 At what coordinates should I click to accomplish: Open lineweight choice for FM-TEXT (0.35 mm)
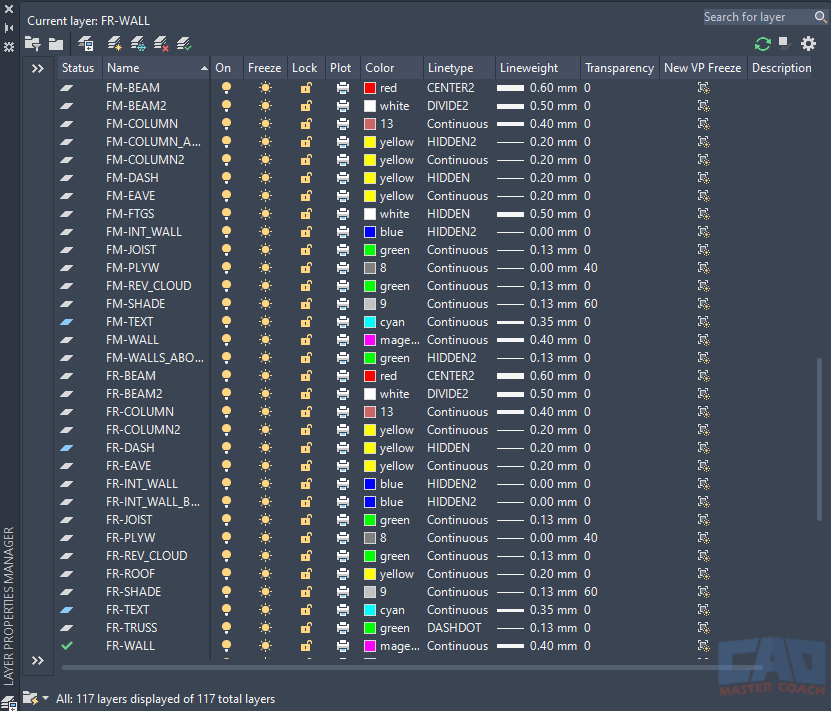(537, 322)
